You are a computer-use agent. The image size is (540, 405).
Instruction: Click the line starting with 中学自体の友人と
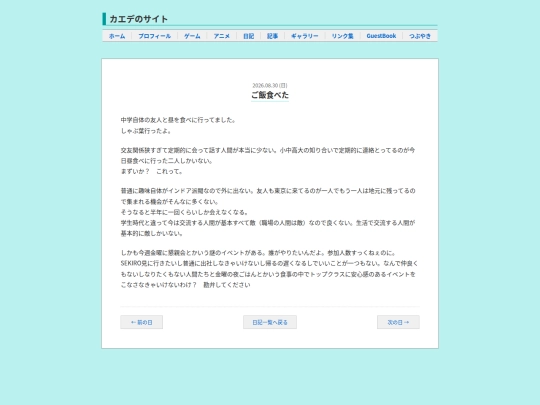pos(178,120)
